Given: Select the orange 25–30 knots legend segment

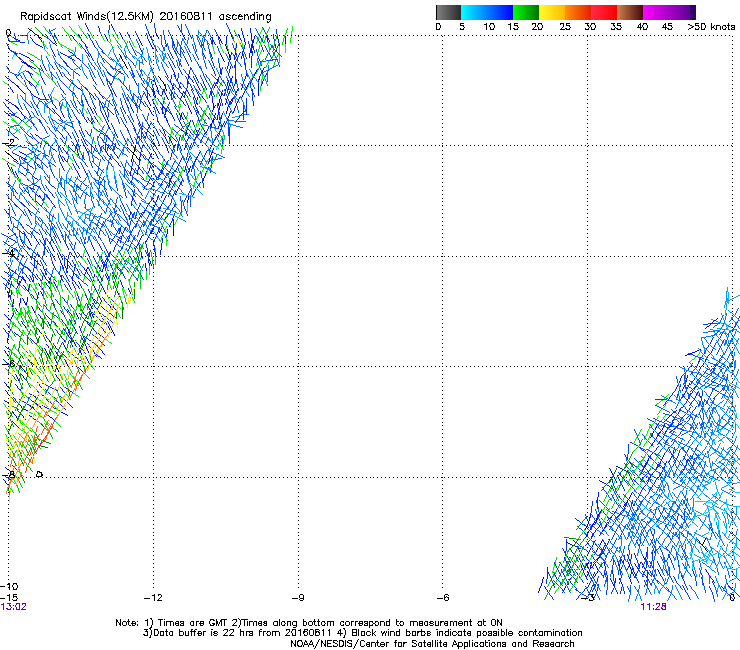Looking at the screenshot, I should 578,12.
